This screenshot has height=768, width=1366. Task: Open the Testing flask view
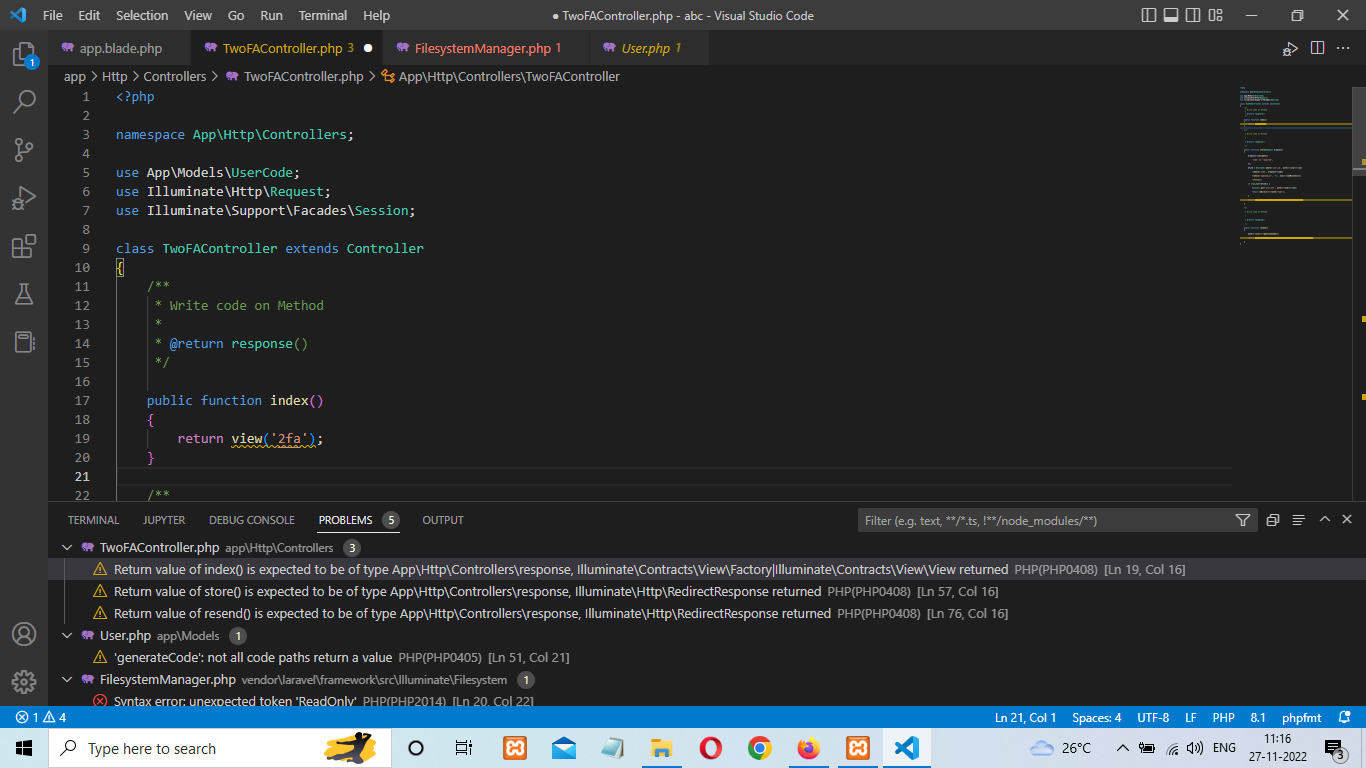(24, 294)
